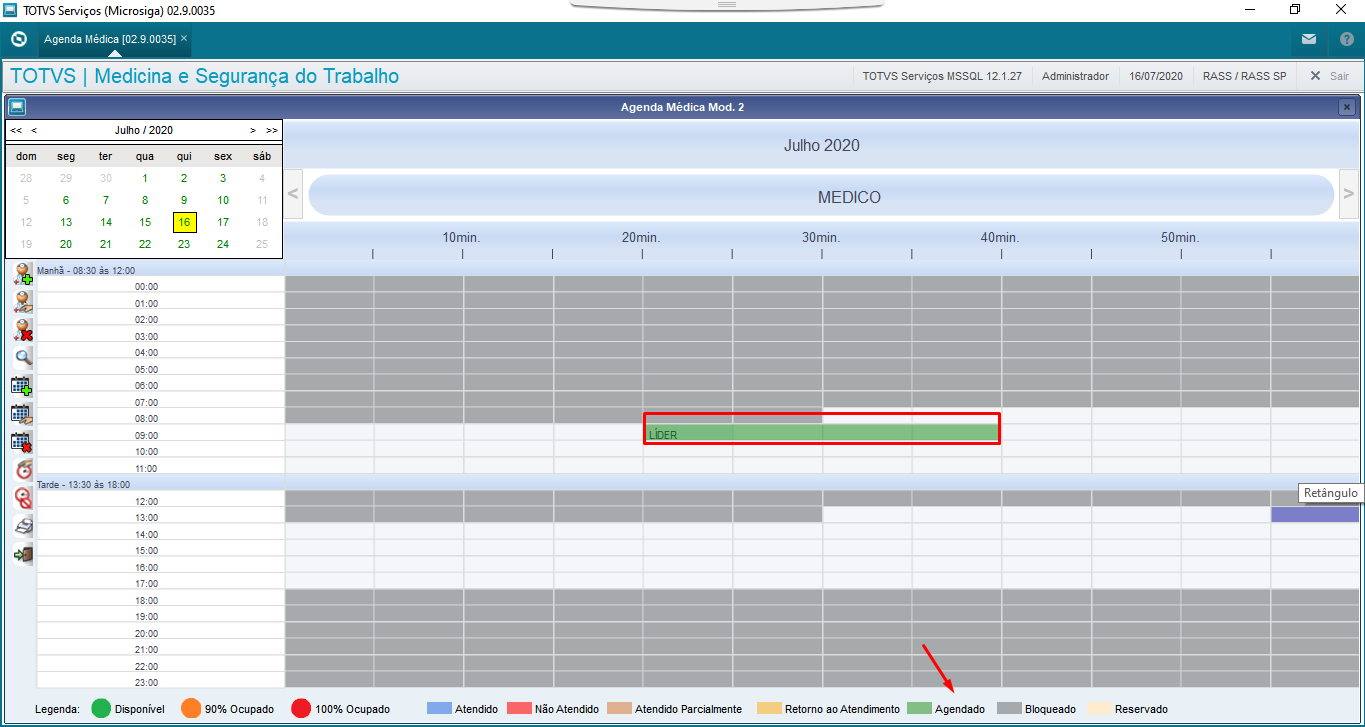Image resolution: width=1365 pixels, height=727 pixels.
Task: Show previous doctor using left arrow beside MEDICO
Action: pos(294,194)
